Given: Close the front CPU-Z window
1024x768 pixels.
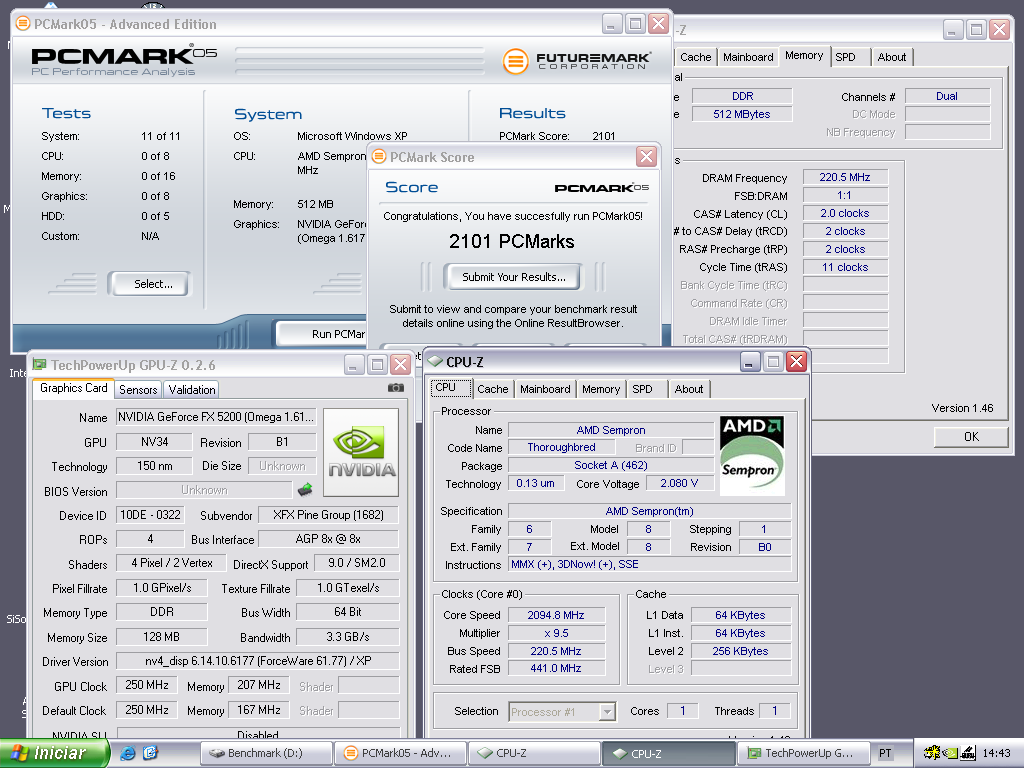Looking at the screenshot, I should click(796, 361).
